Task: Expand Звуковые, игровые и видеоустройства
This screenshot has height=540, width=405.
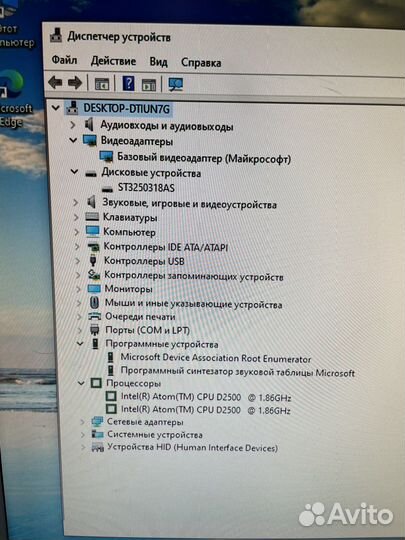Action: 76,203
